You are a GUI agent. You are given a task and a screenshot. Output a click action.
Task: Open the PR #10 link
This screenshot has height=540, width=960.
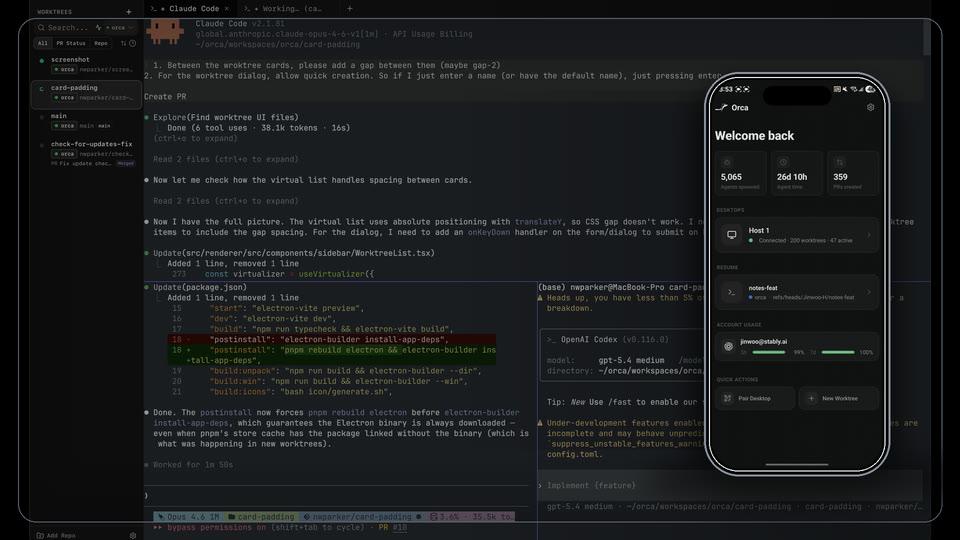tap(392, 527)
